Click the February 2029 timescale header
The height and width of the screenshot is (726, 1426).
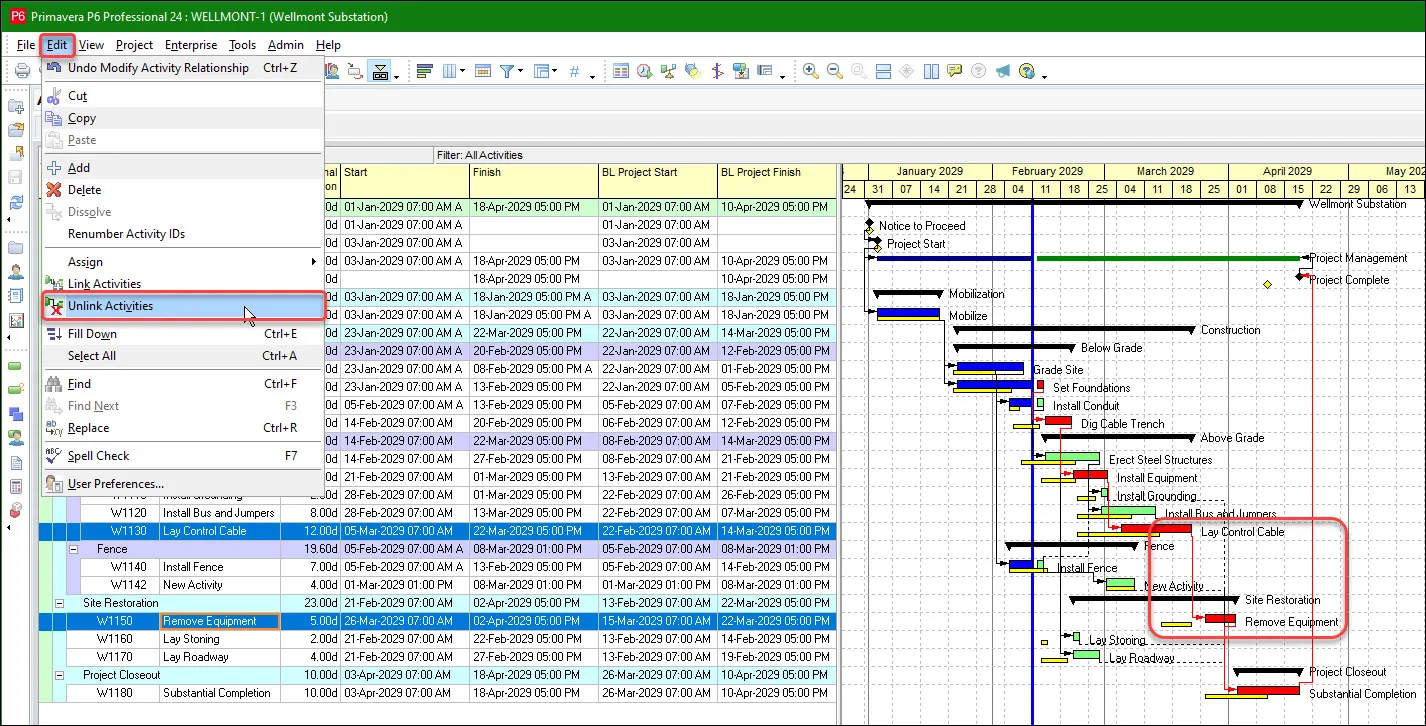[1047, 171]
